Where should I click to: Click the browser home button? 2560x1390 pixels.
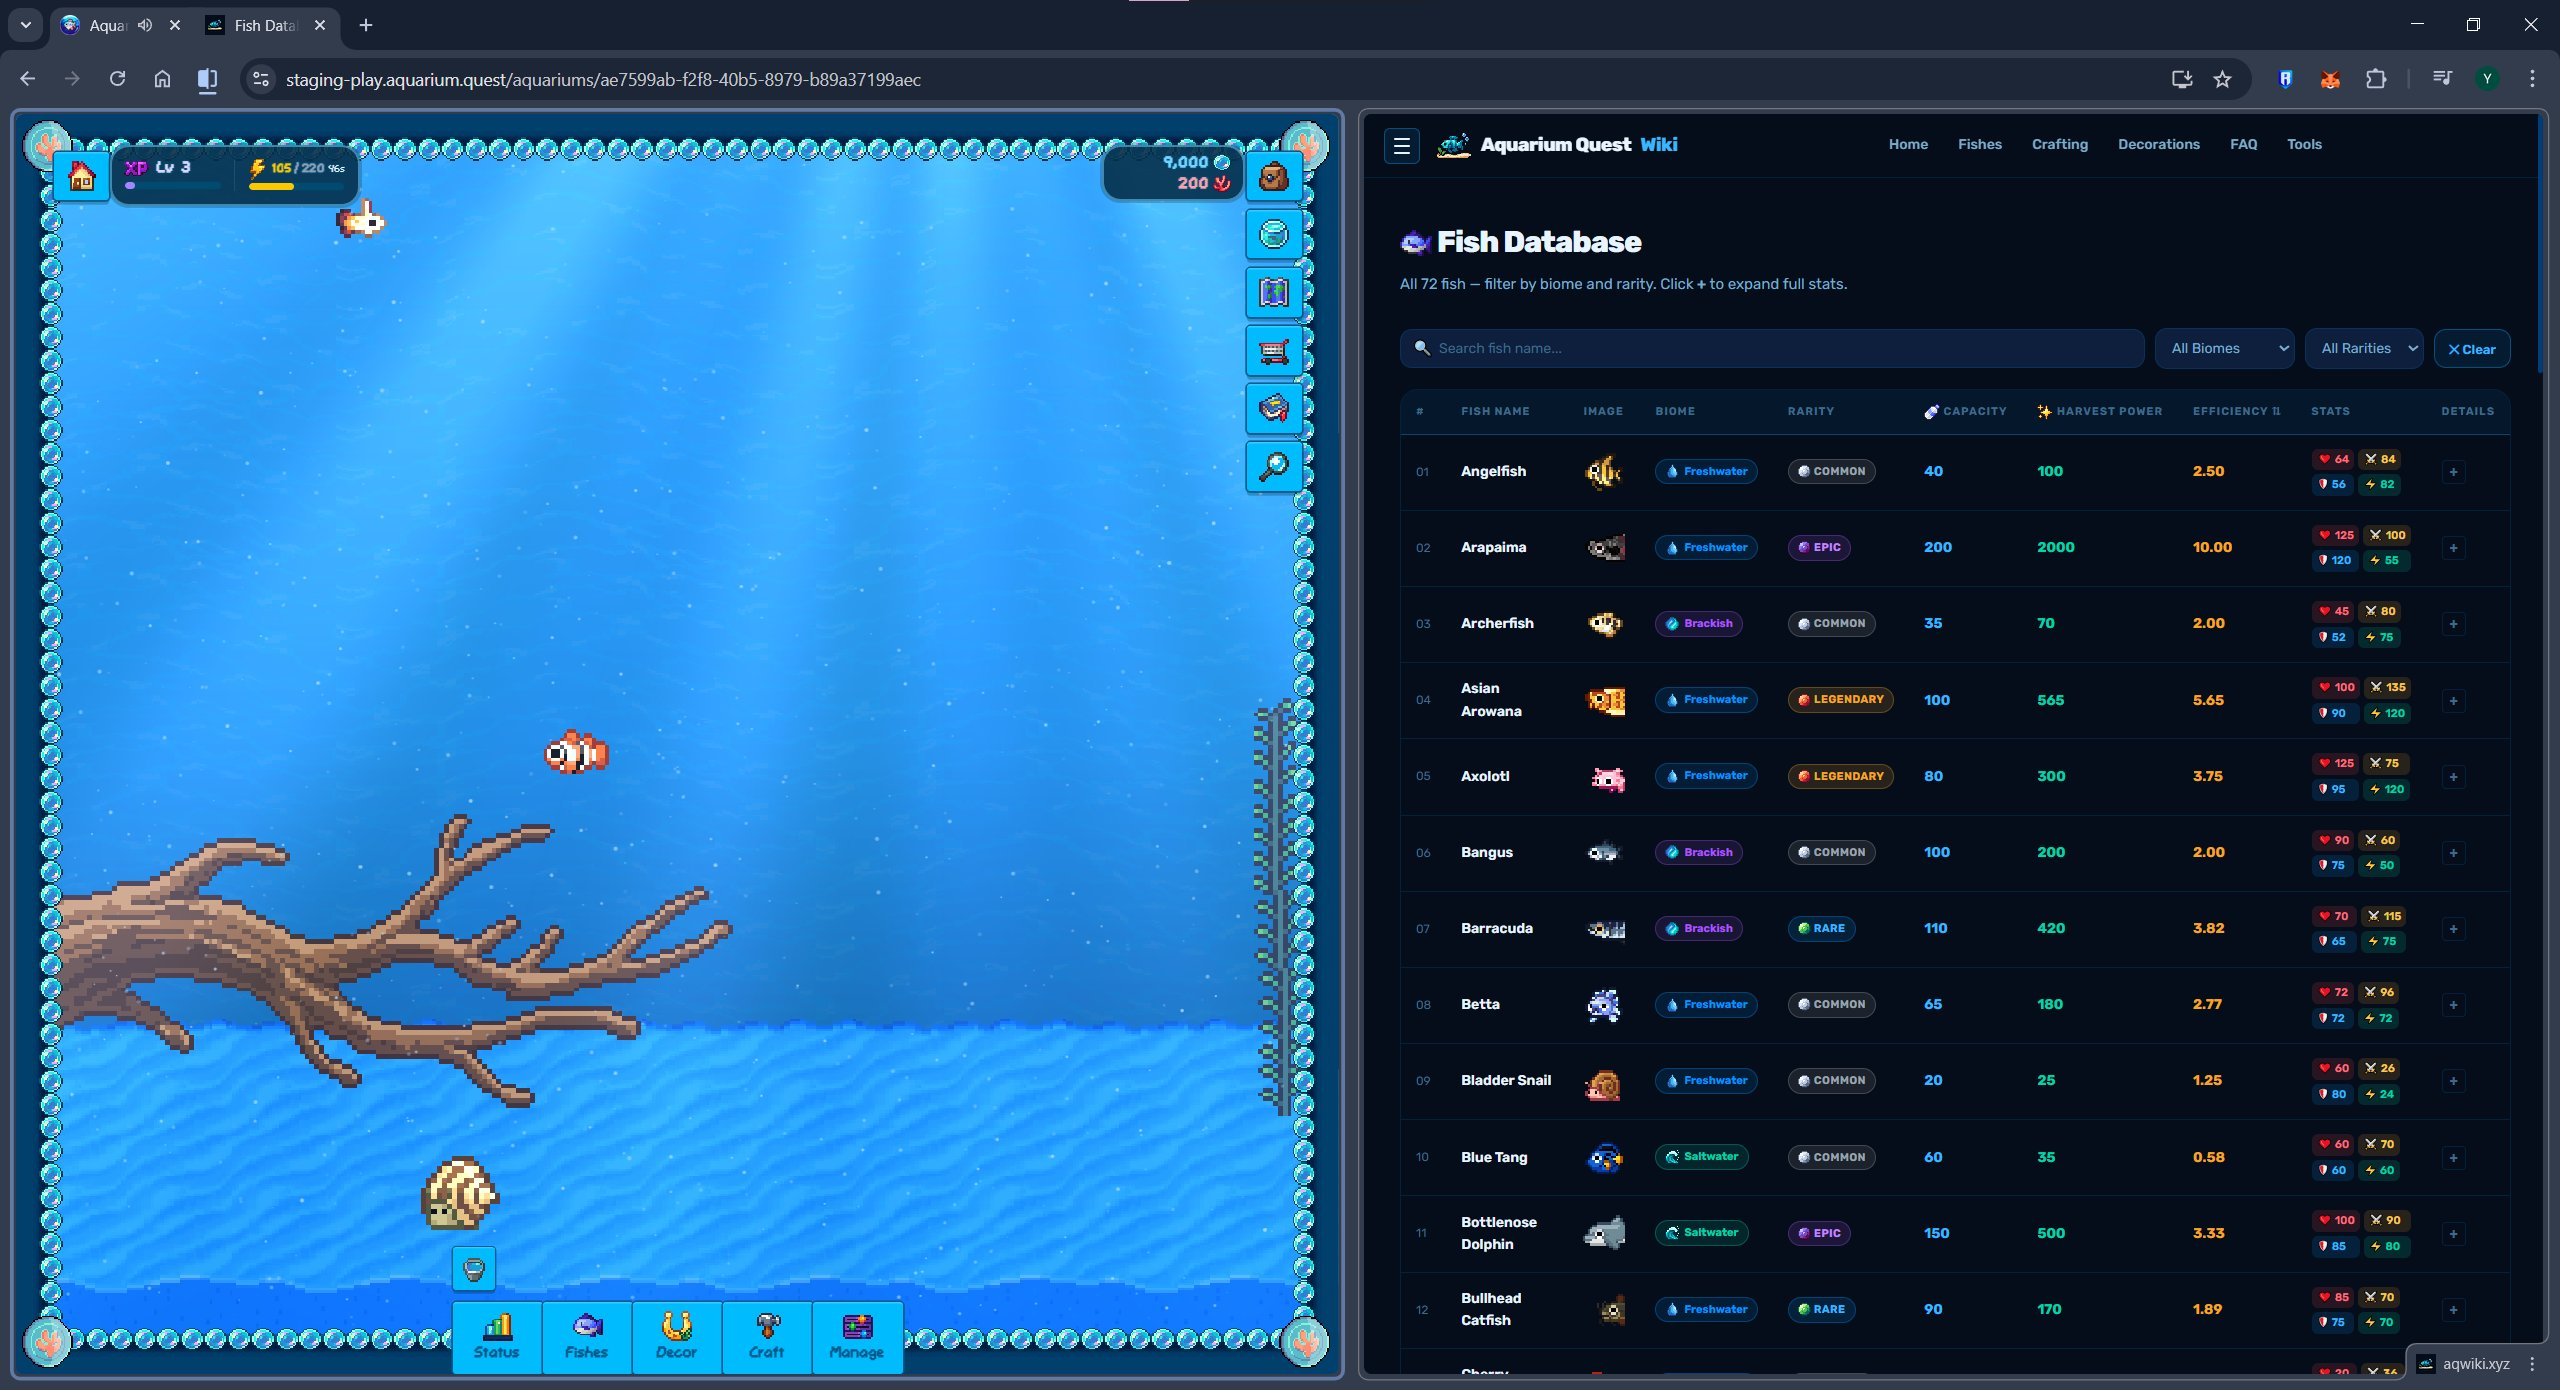pos(162,79)
